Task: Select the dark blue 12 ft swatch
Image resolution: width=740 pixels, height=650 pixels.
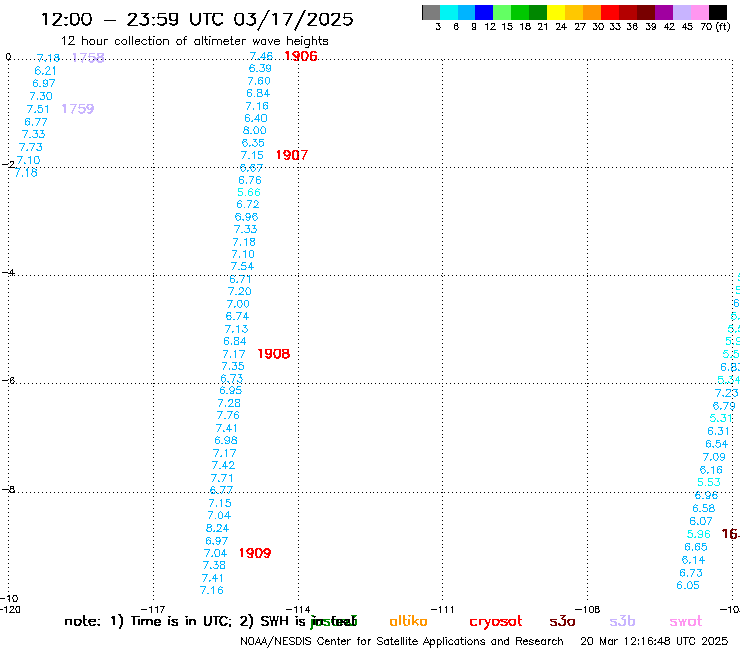Action: pyautogui.click(x=484, y=12)
